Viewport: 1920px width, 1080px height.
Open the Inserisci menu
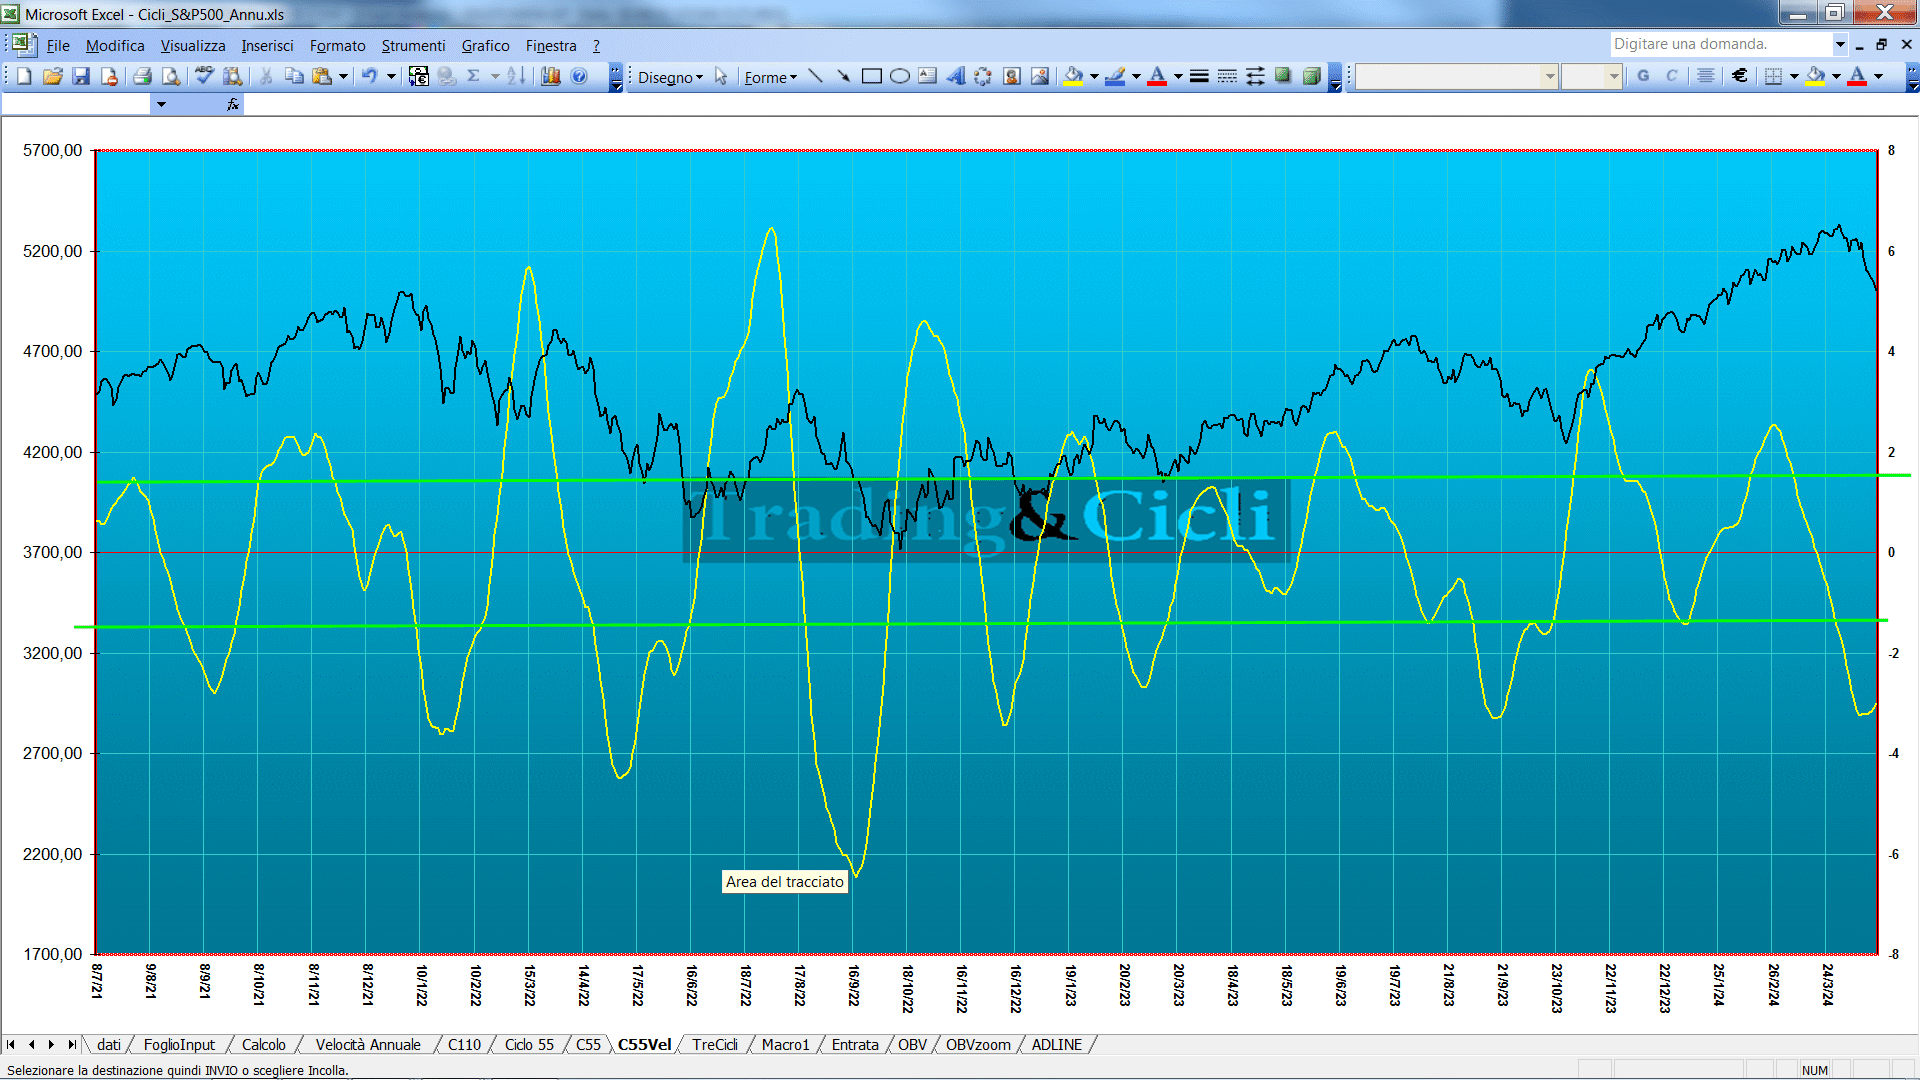[x=267, y=46]
